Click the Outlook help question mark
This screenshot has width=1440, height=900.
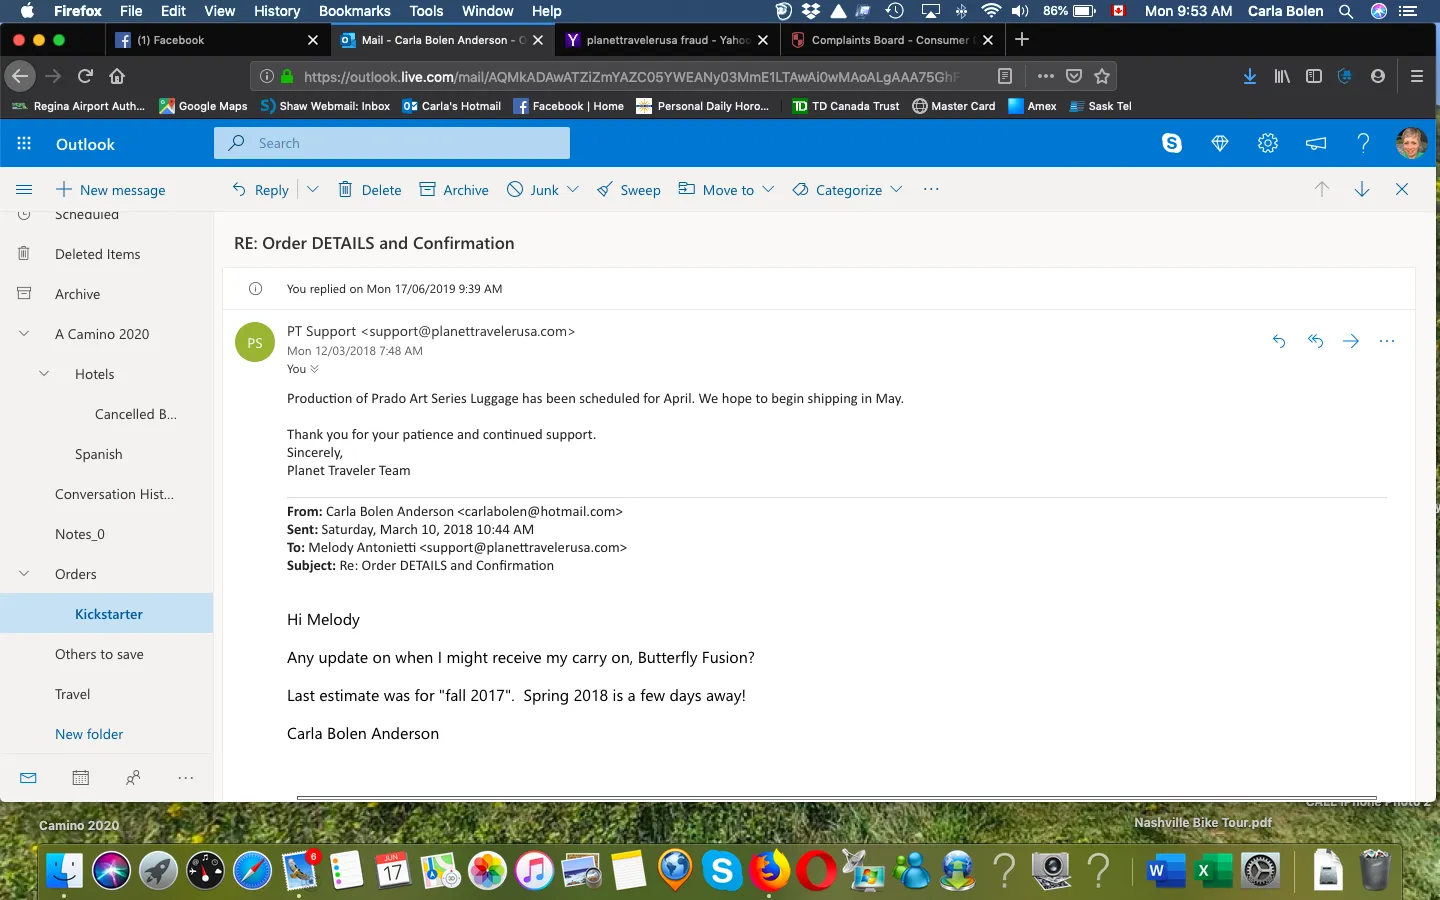[1363, 144]
